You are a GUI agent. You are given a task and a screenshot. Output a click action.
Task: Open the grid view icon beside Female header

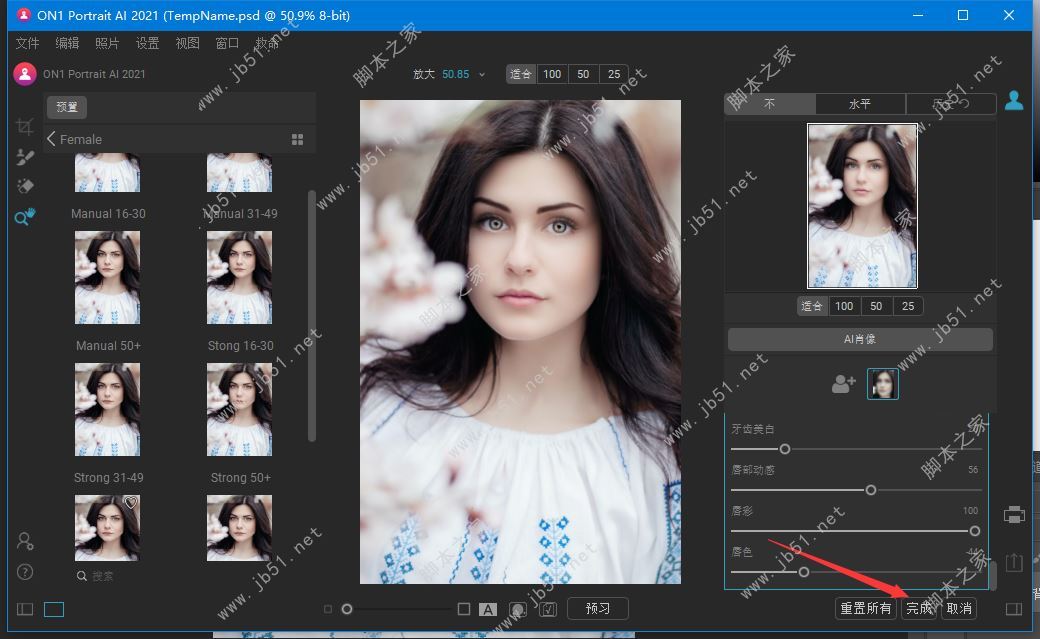point(297,139)
